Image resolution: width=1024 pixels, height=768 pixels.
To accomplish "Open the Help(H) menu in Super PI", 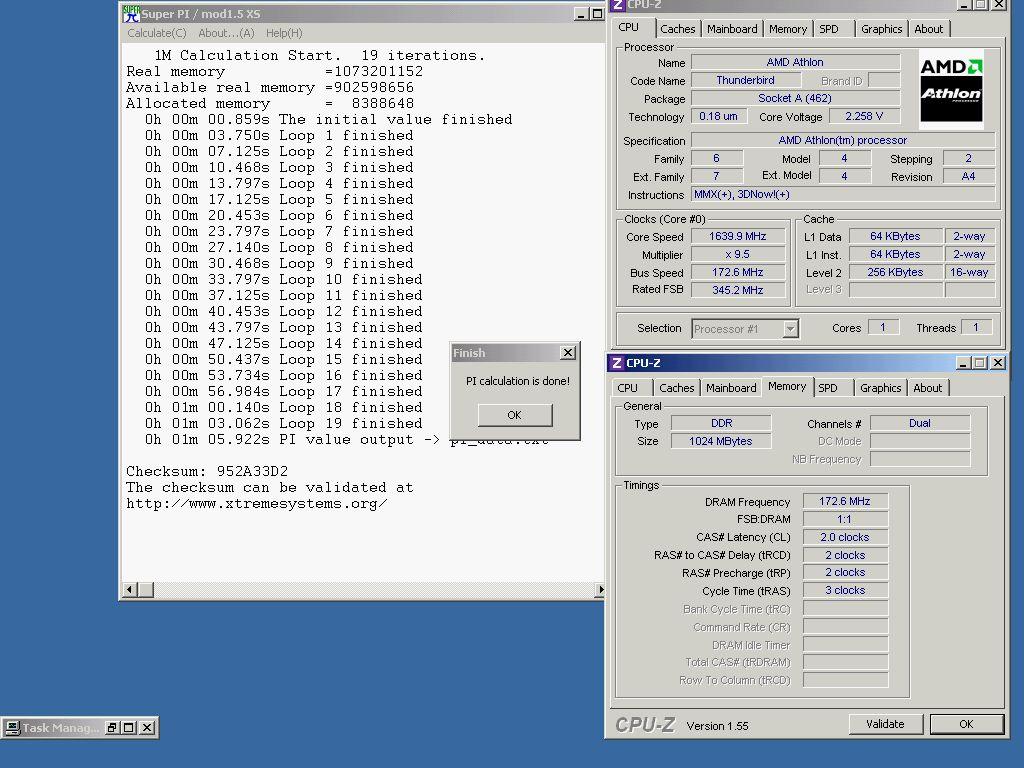I will [284, 33].
